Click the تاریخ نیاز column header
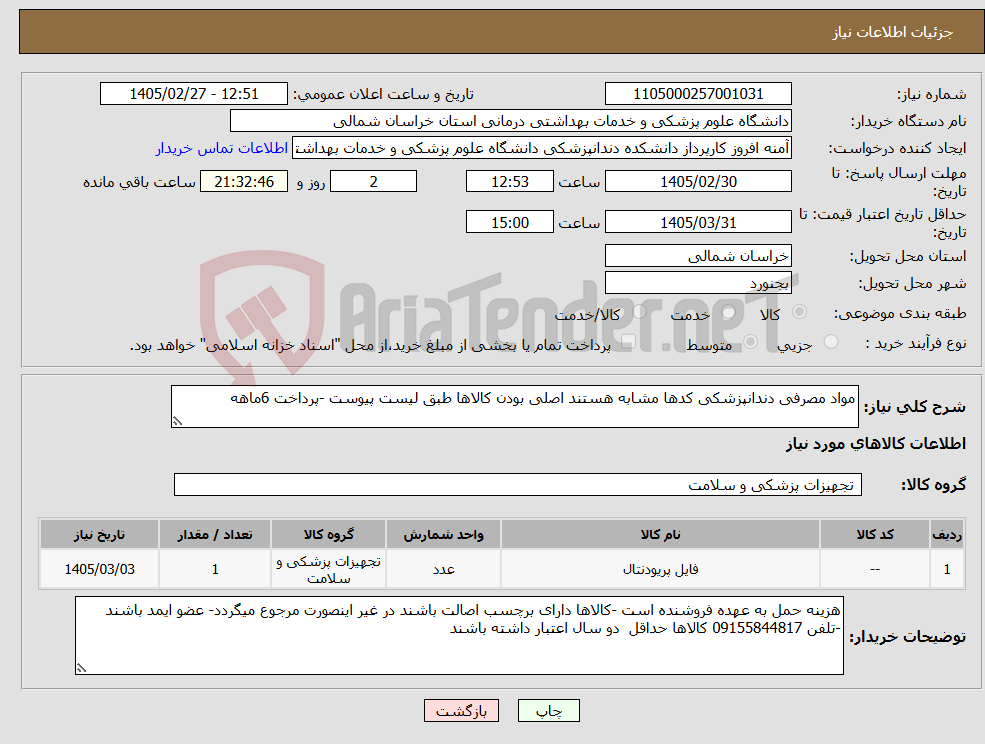Screen dimensions: 985x744 pyautogui.click(x=99, y=535)
